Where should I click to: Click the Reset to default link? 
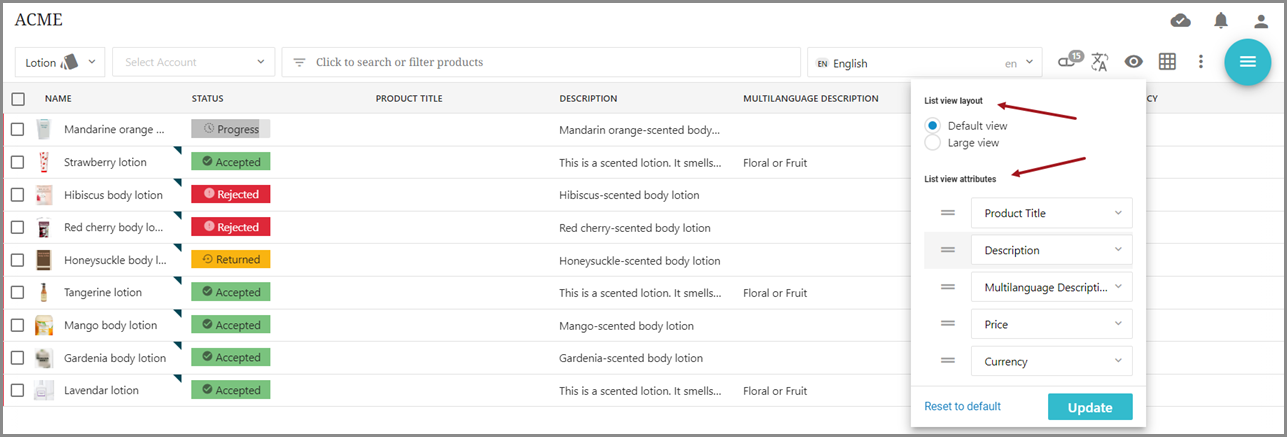[x=962, y=406]
